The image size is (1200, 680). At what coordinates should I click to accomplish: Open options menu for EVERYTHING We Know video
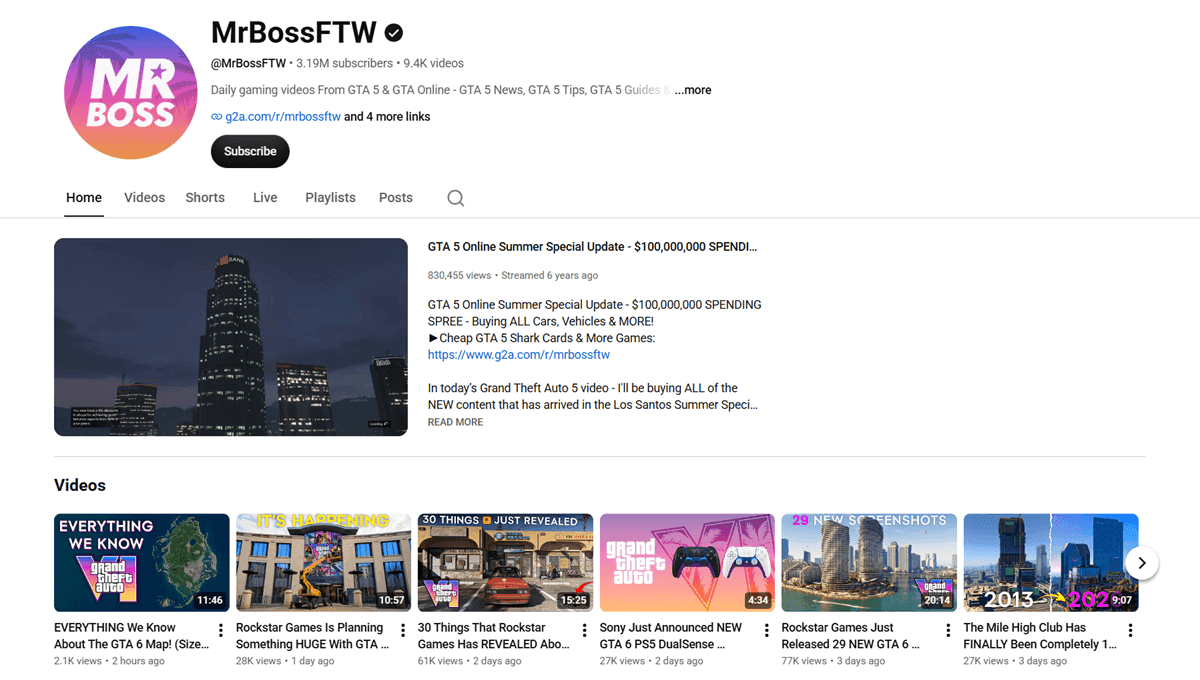[221, 631]
